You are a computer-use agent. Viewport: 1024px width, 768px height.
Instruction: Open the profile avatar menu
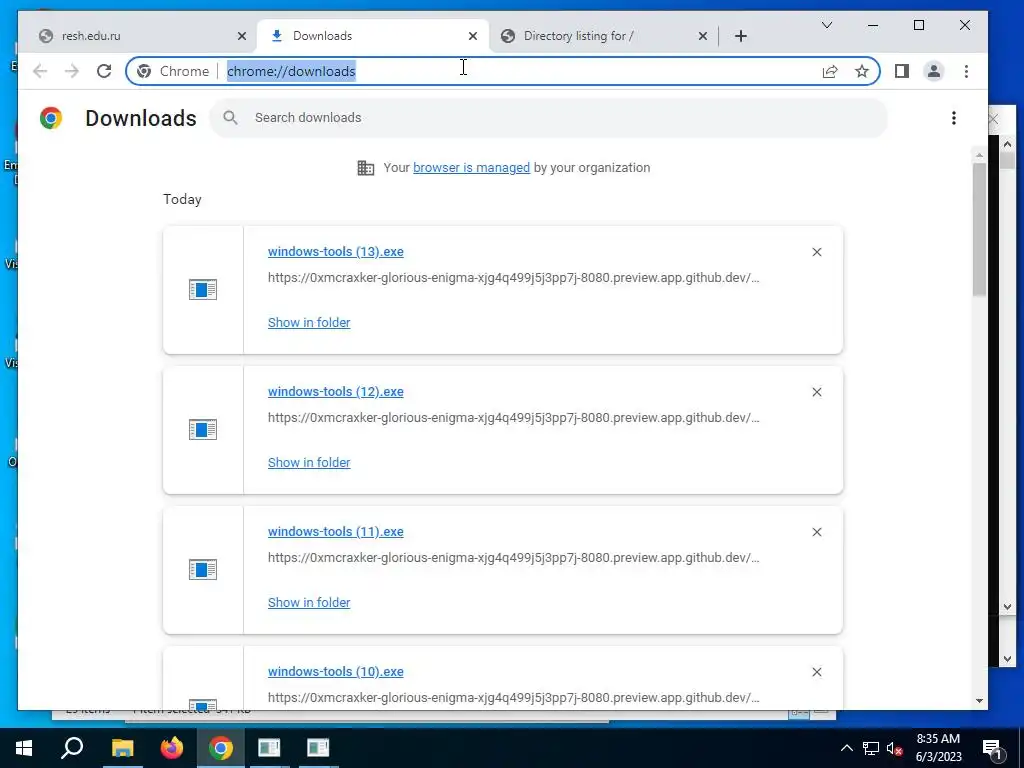pos(934,71)
